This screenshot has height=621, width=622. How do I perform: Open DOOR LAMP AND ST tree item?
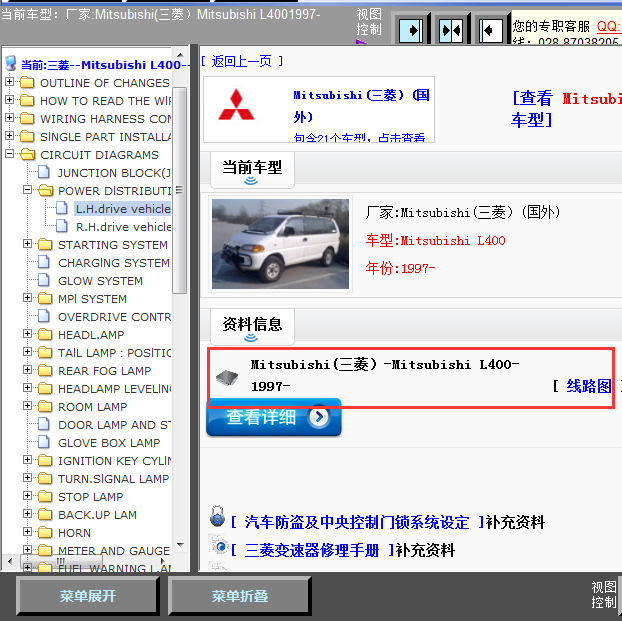[x=115, y=425]
